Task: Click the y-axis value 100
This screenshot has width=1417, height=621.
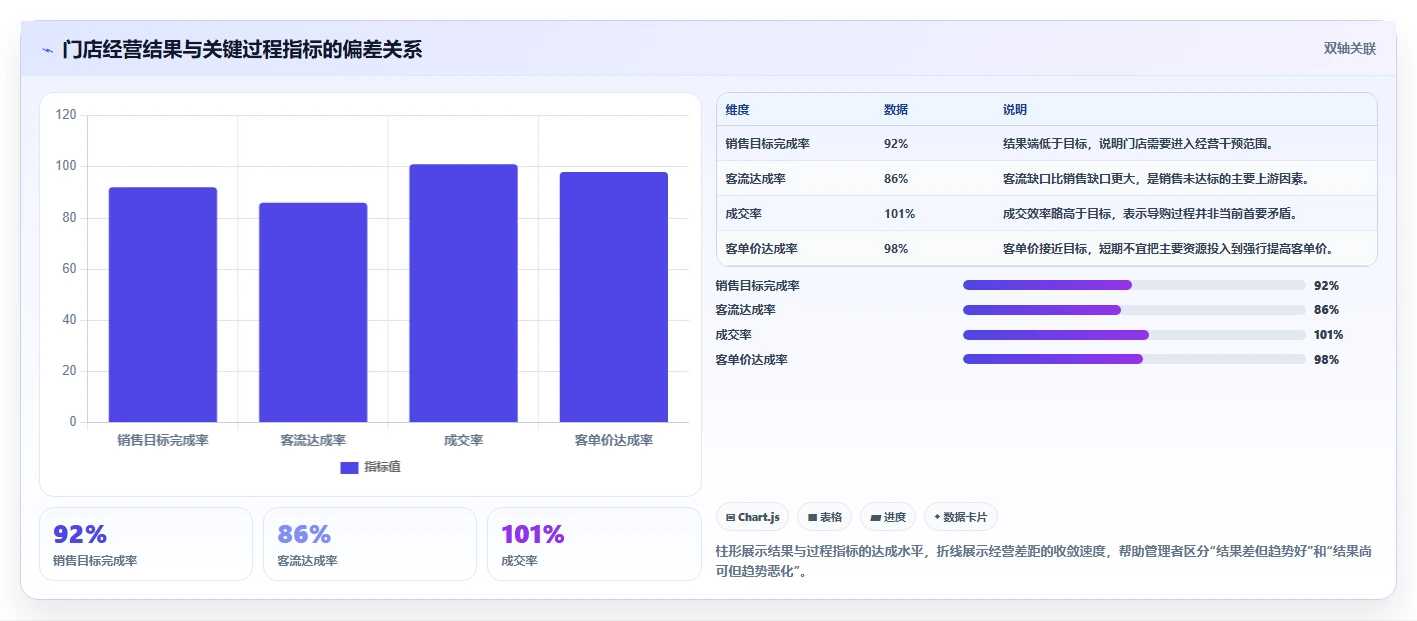Action: point(66,166)
